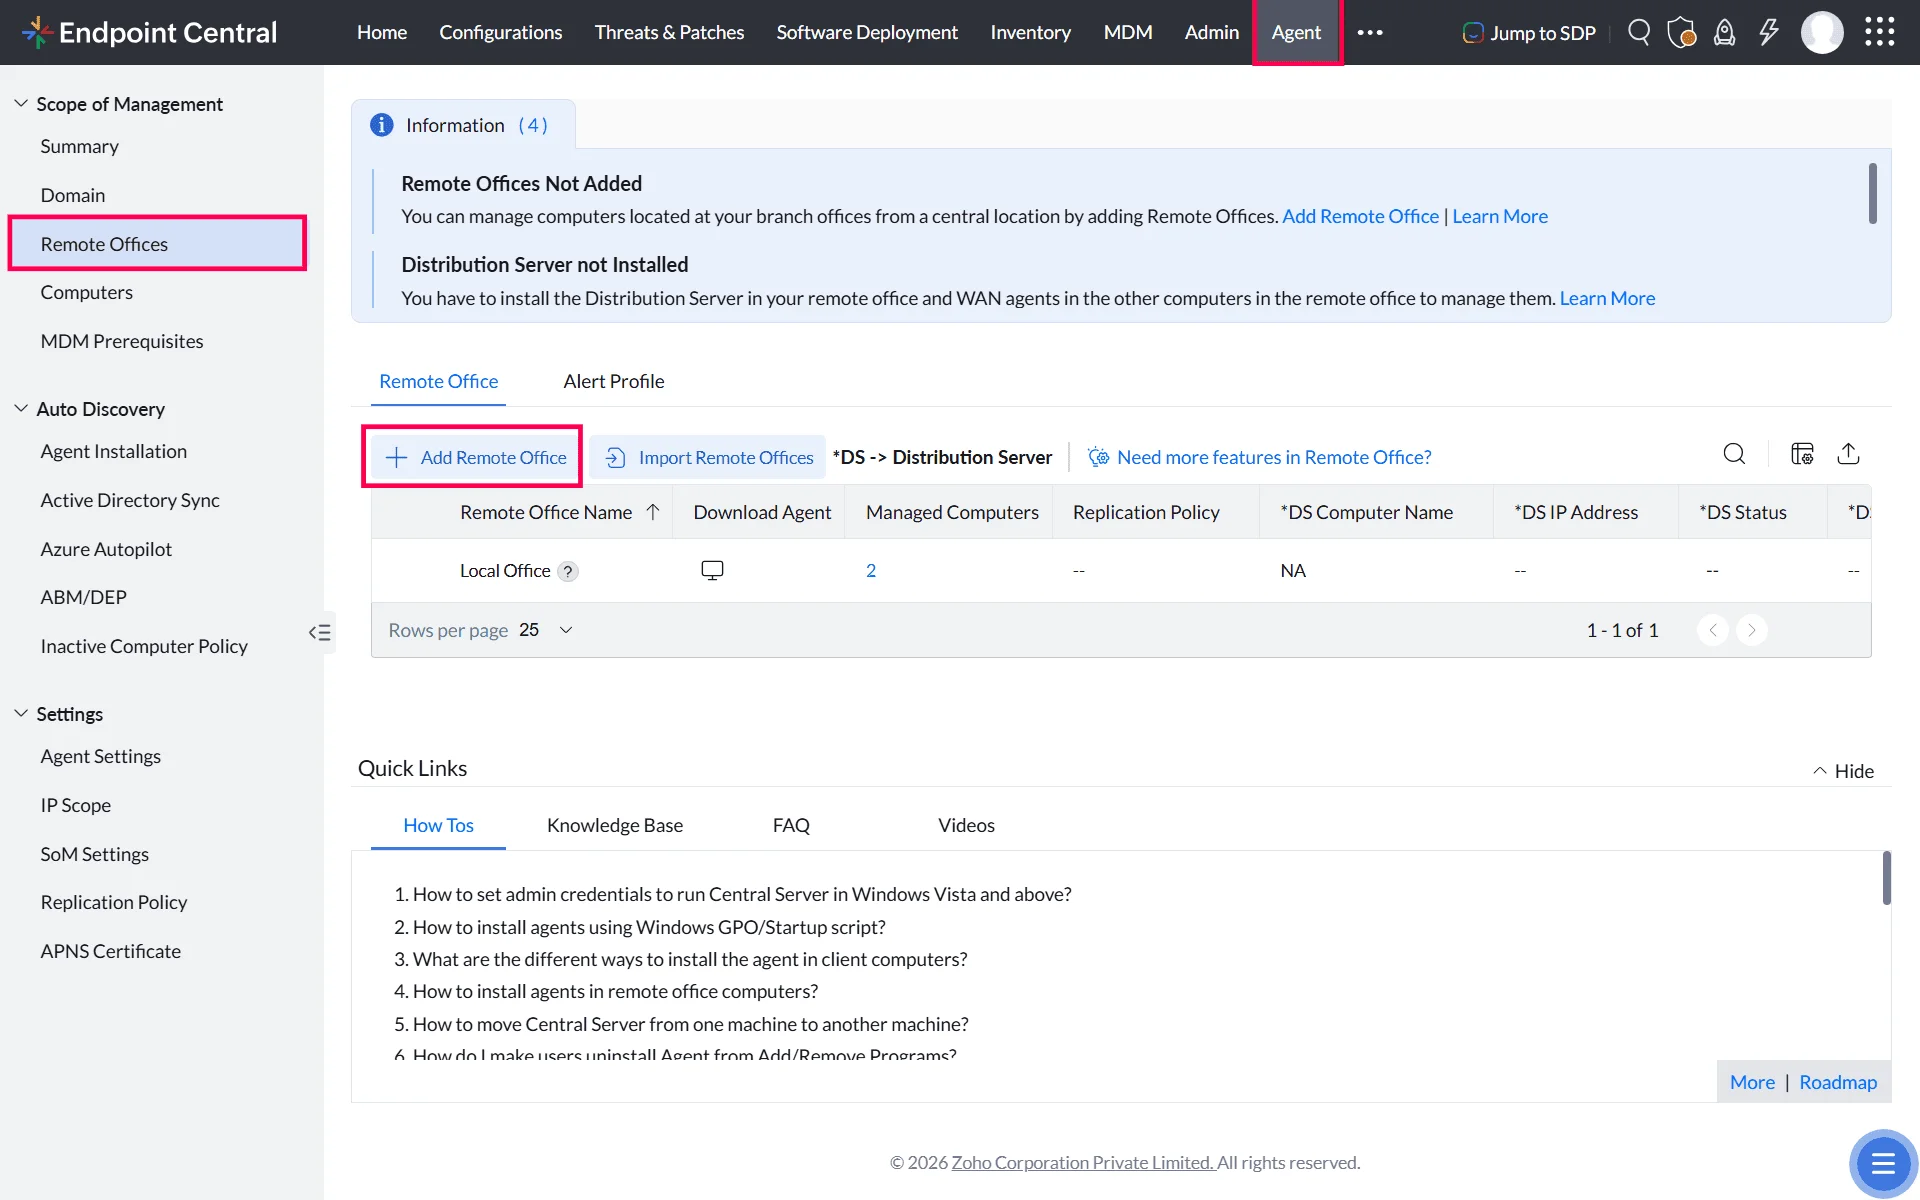Open how to install agents in remote office computers
Image resolution: width=1920 pixels, height=1200 pixels.
[x=615, y=991]
